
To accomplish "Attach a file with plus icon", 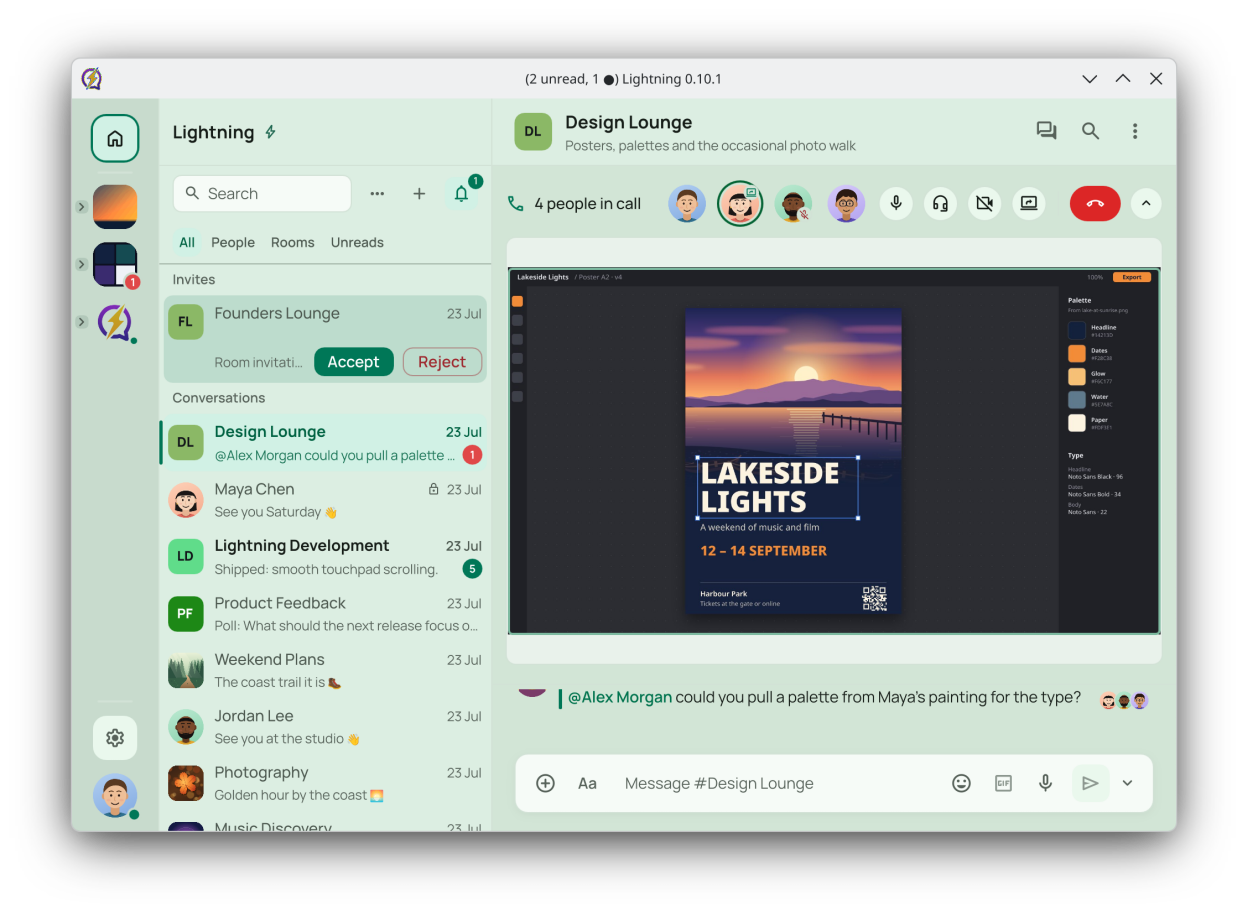I will (x=545, y=783).
